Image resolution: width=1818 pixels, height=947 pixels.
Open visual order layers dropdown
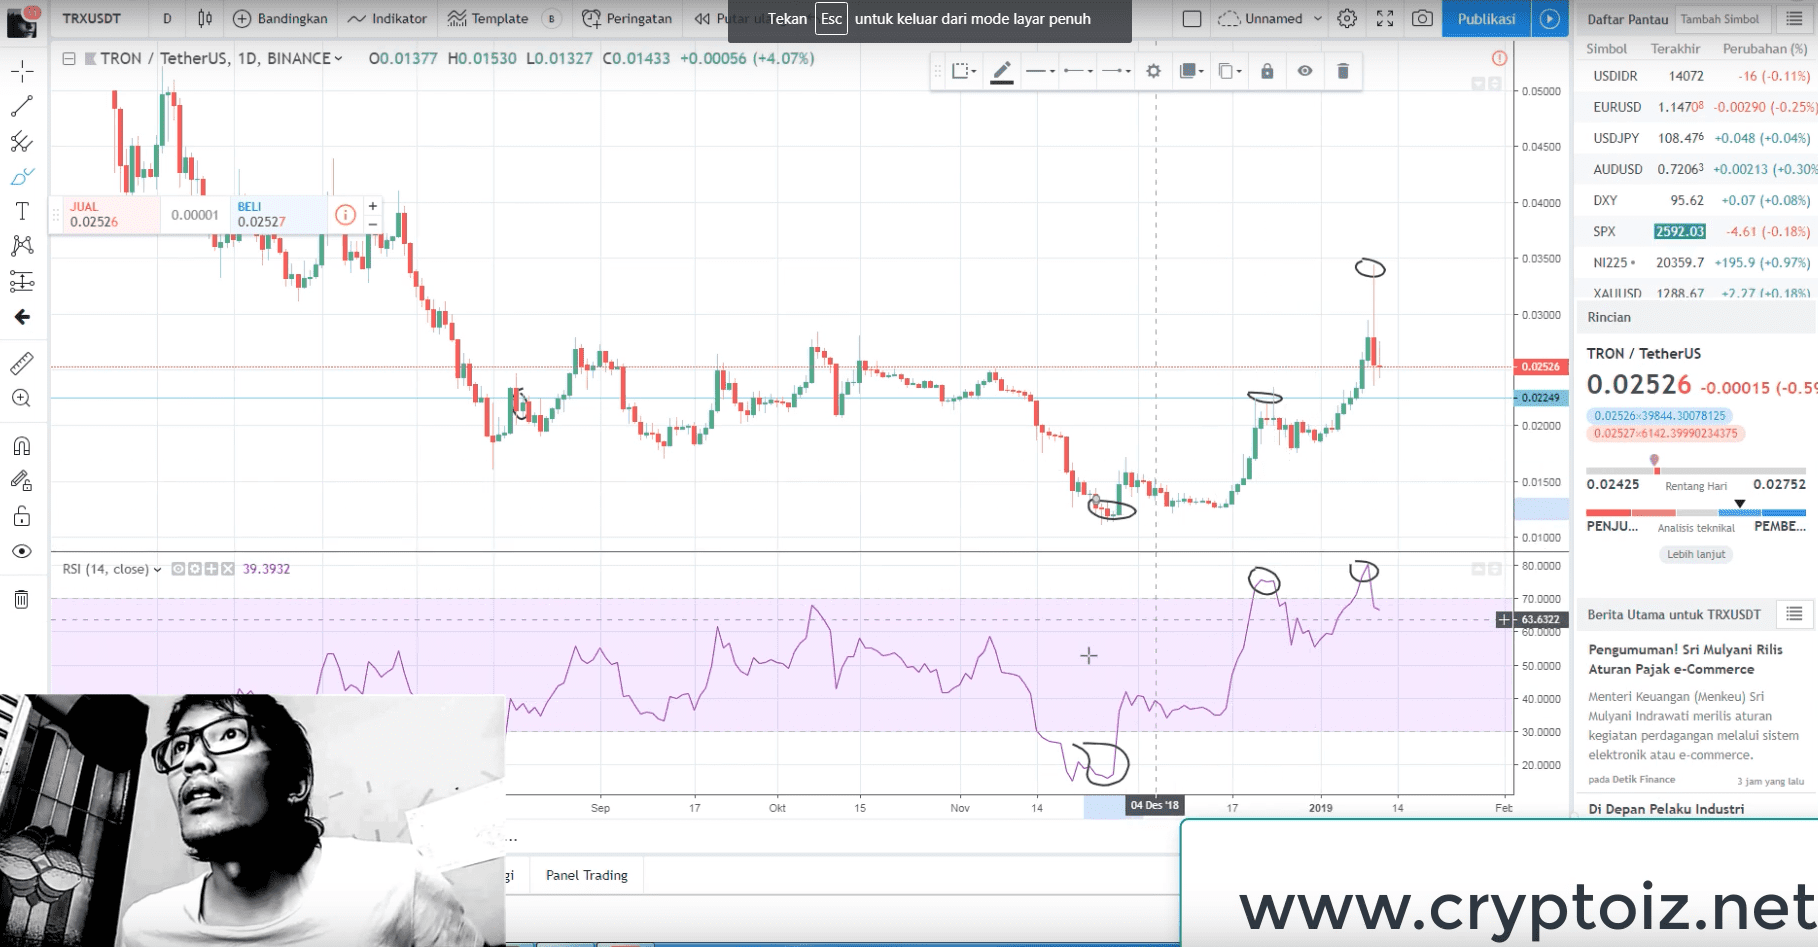click(x=1191, y=71)
